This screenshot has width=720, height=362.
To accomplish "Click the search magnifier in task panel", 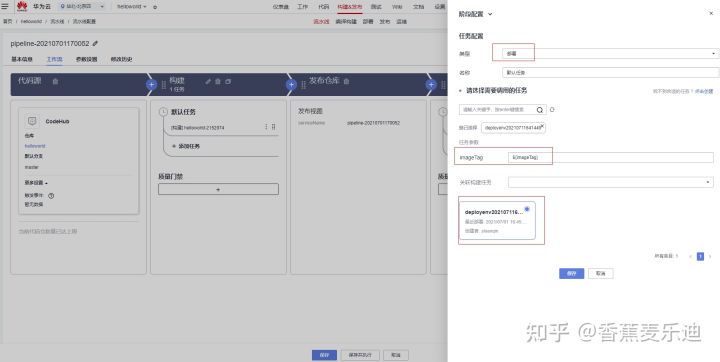I will 540,110.
